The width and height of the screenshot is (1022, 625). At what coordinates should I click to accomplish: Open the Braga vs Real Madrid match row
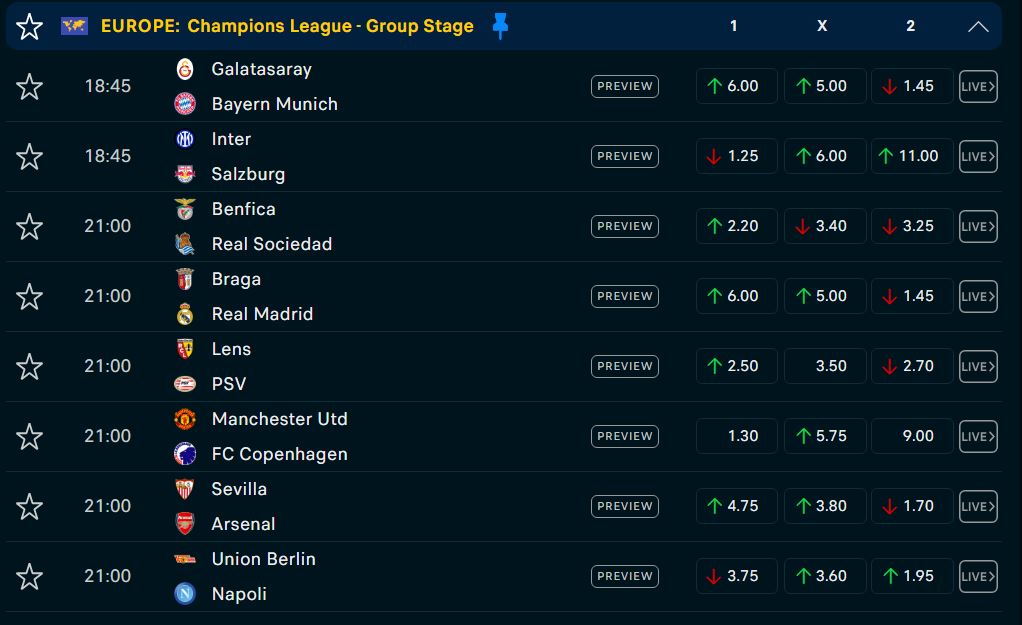(400, 296)
